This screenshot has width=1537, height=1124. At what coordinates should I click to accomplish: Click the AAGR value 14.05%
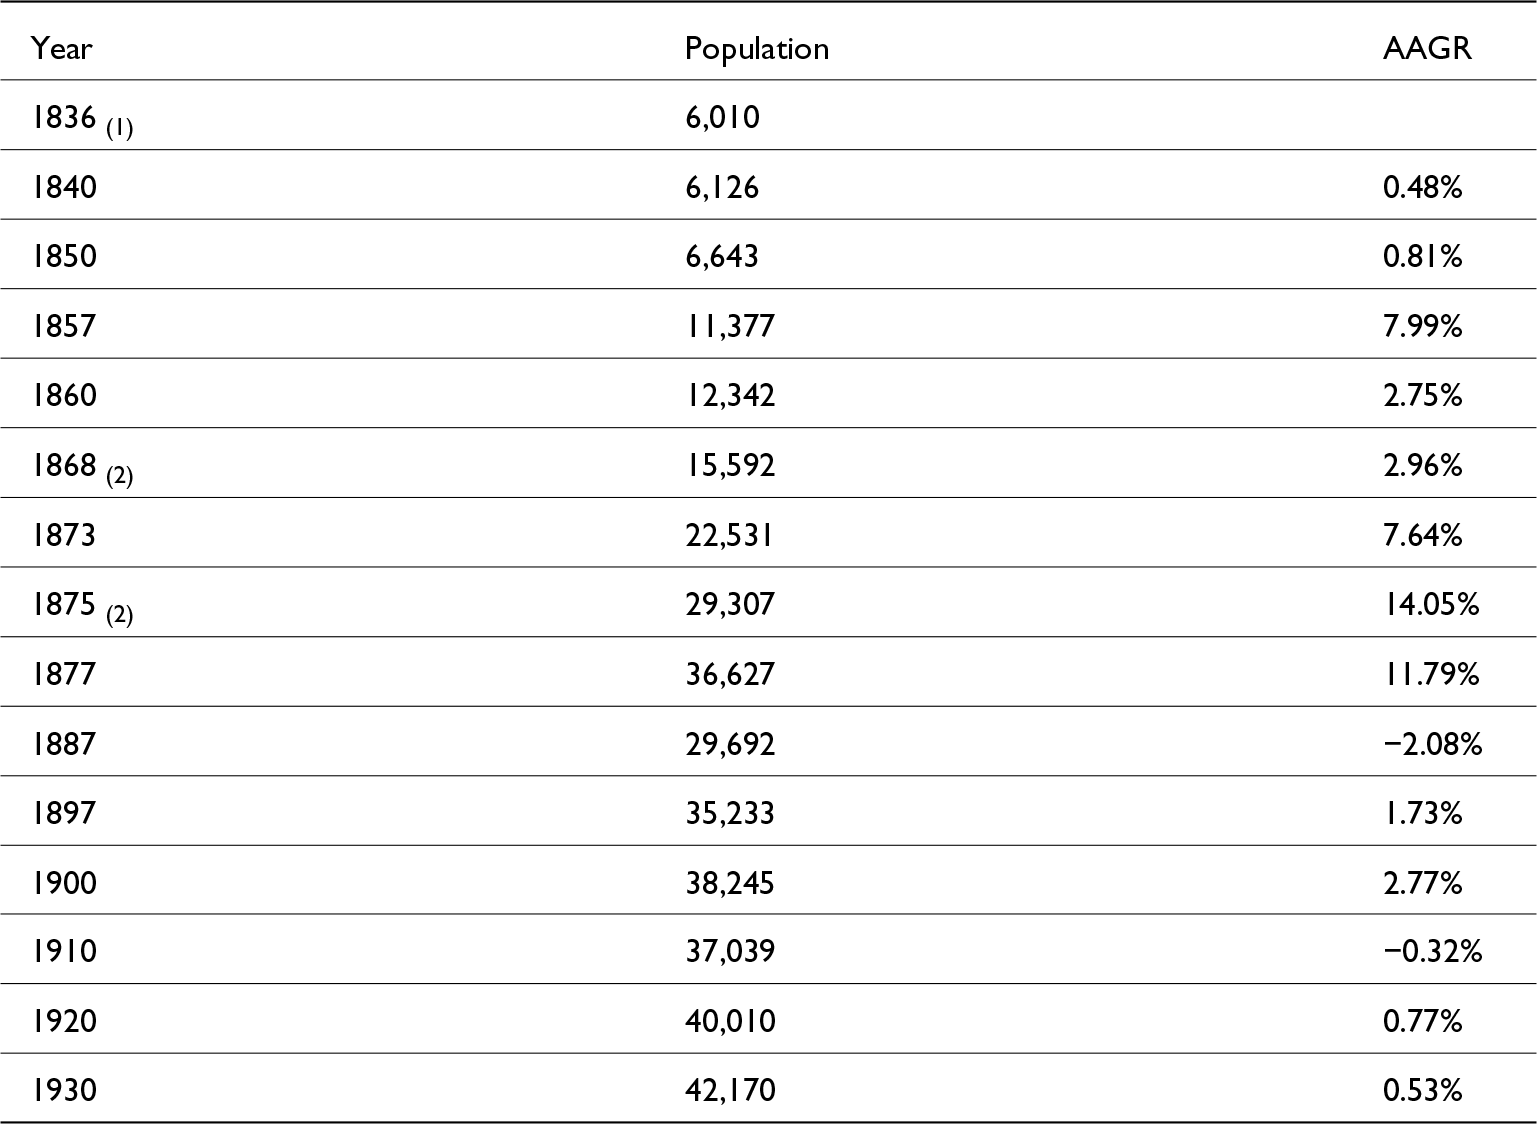[1430, 604]
